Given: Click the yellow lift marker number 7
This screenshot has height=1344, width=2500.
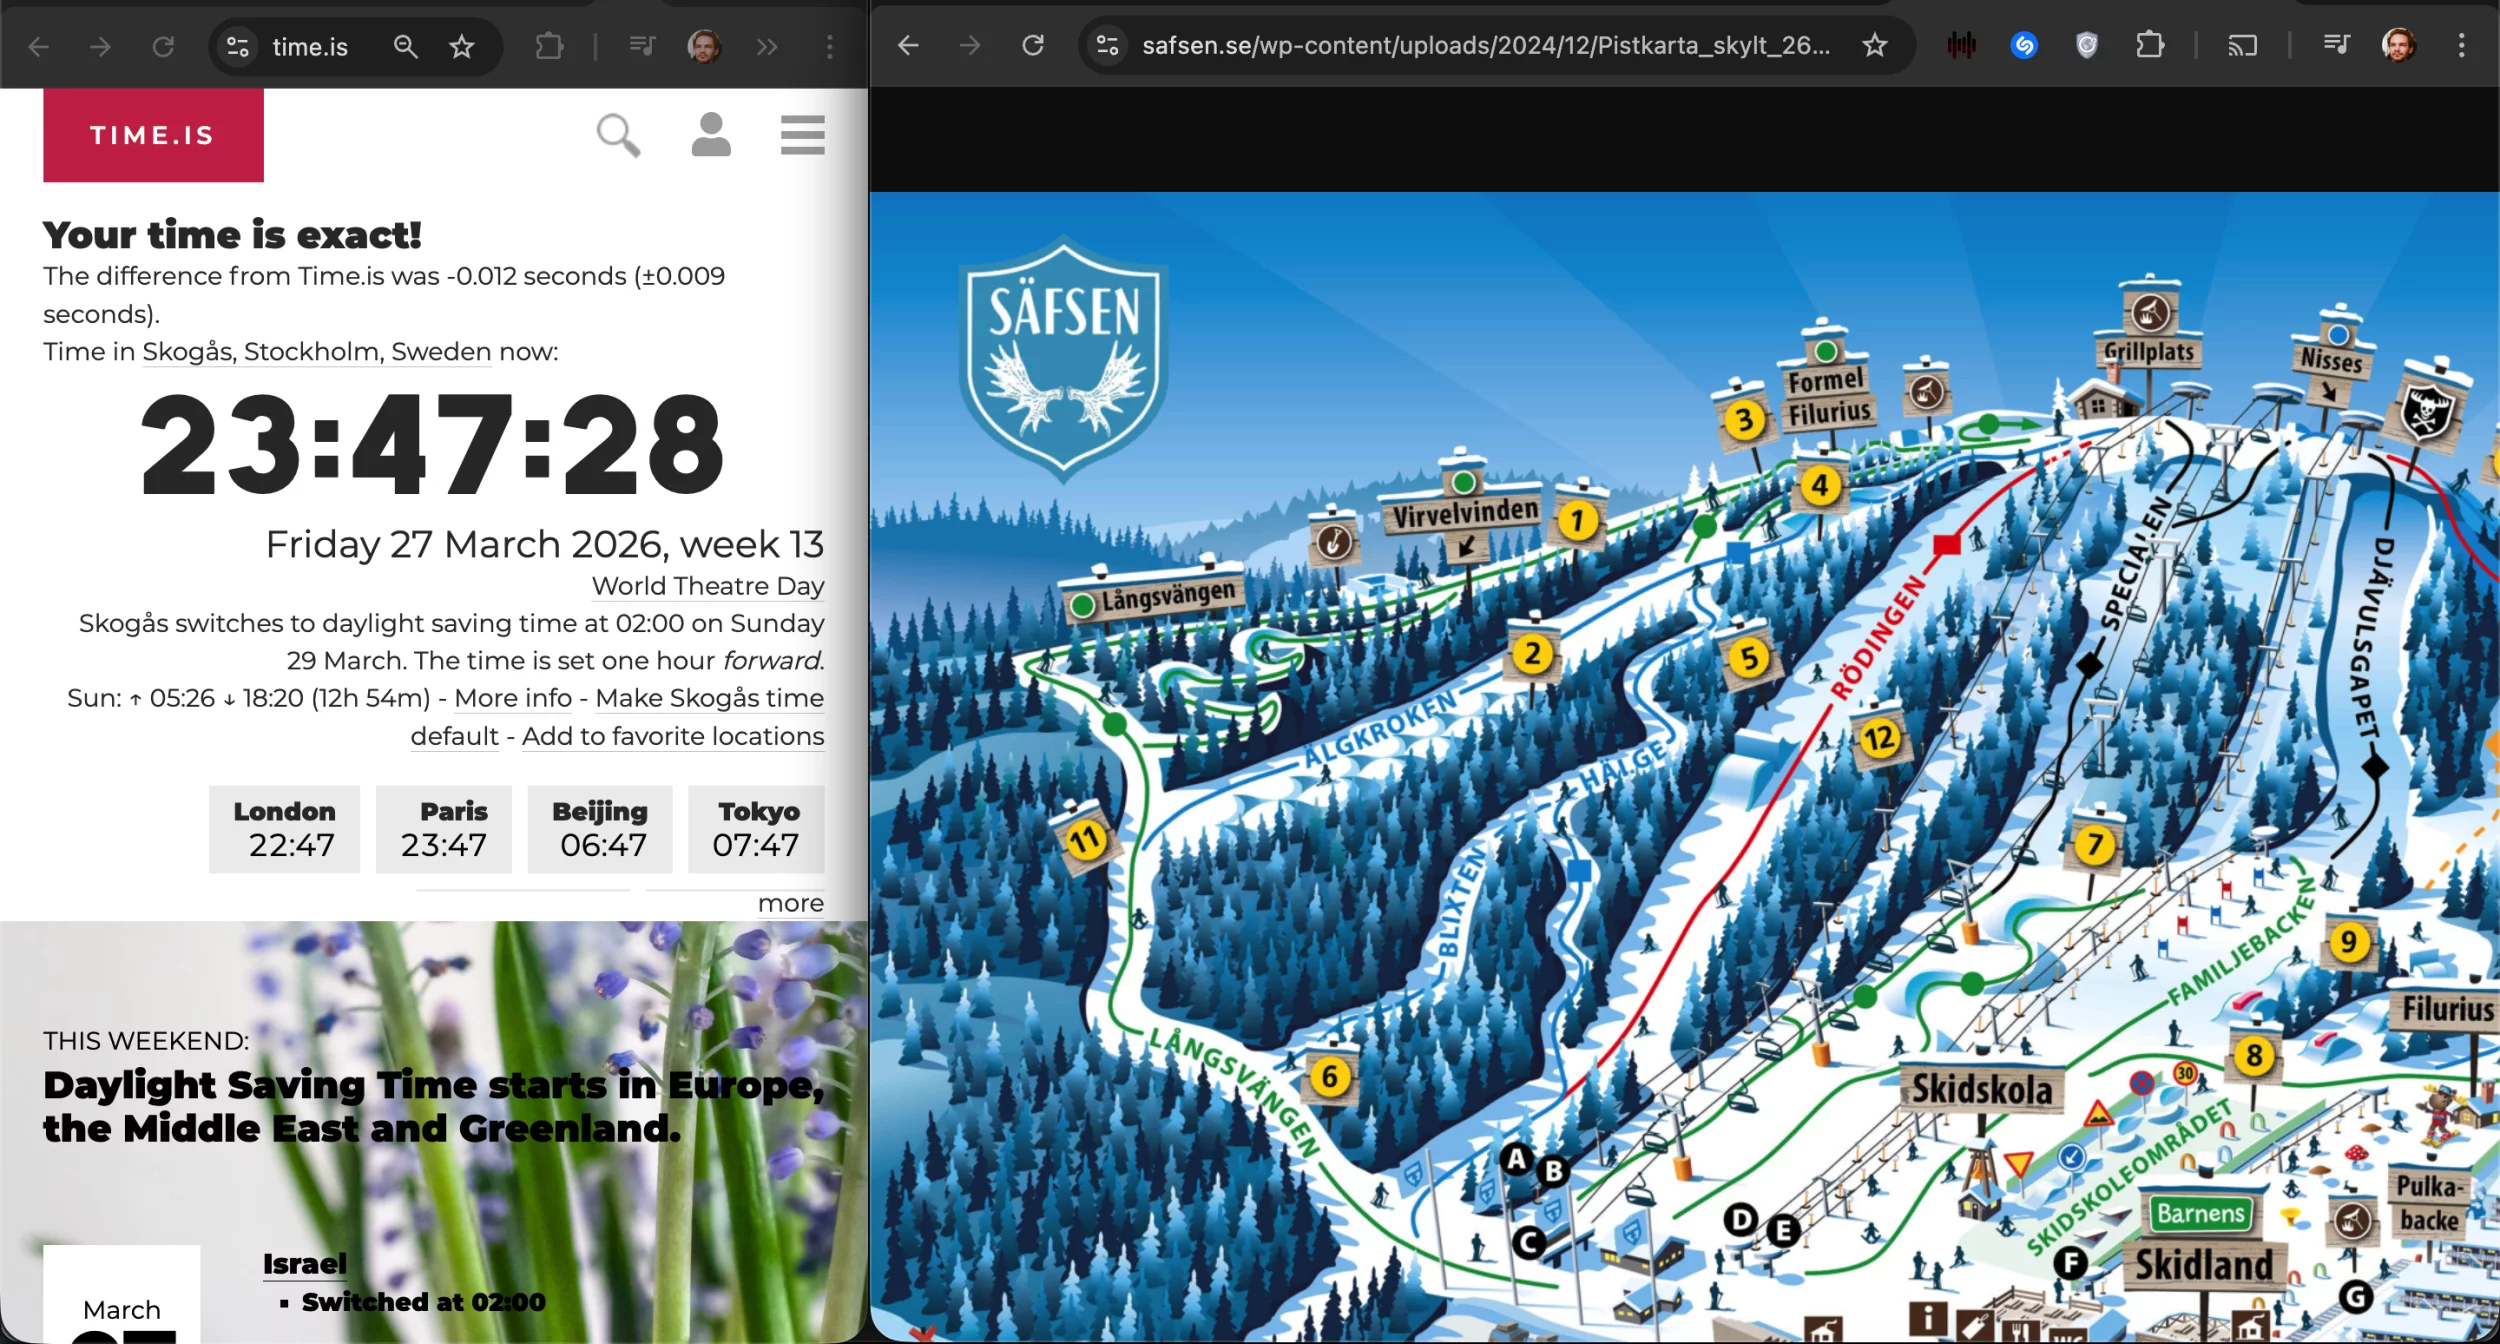Looking at the screenshot, I should pyautogui.click(x=2094, y=845).
